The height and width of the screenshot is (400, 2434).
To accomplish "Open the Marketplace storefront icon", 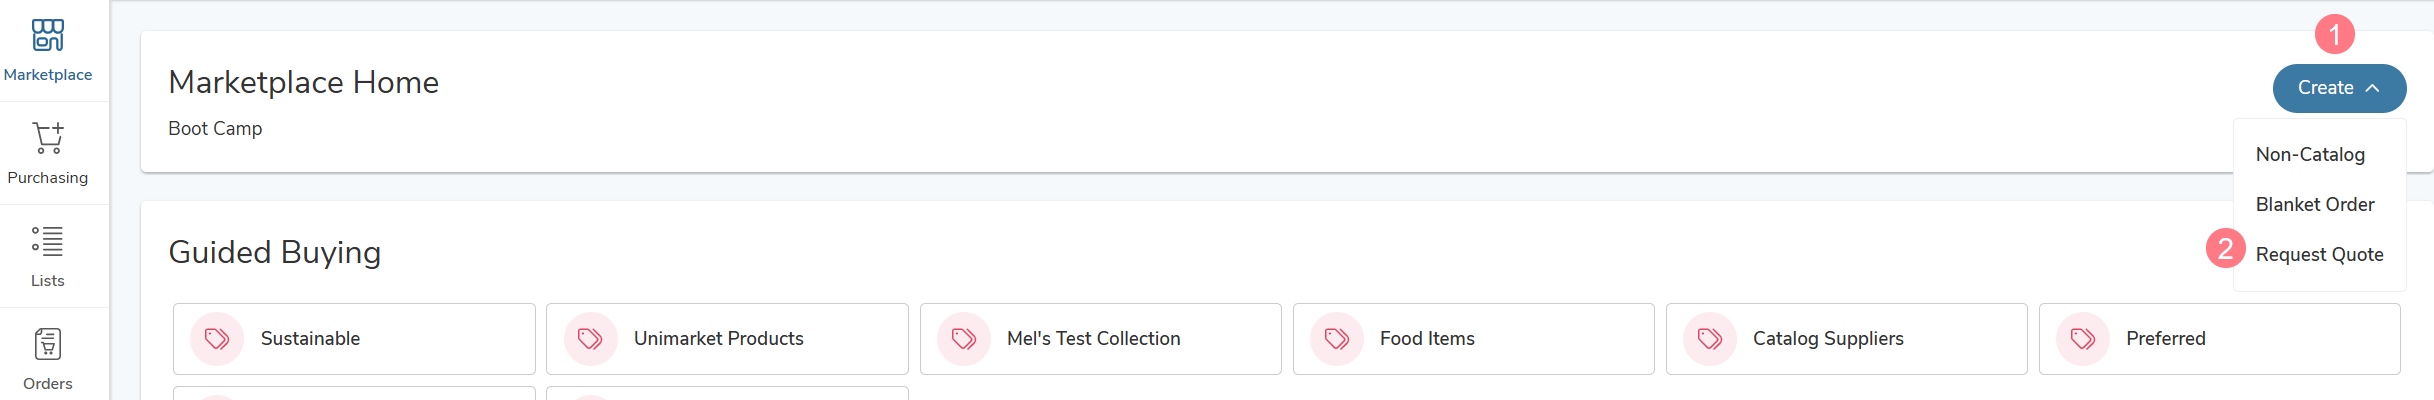I will point(48,35).
